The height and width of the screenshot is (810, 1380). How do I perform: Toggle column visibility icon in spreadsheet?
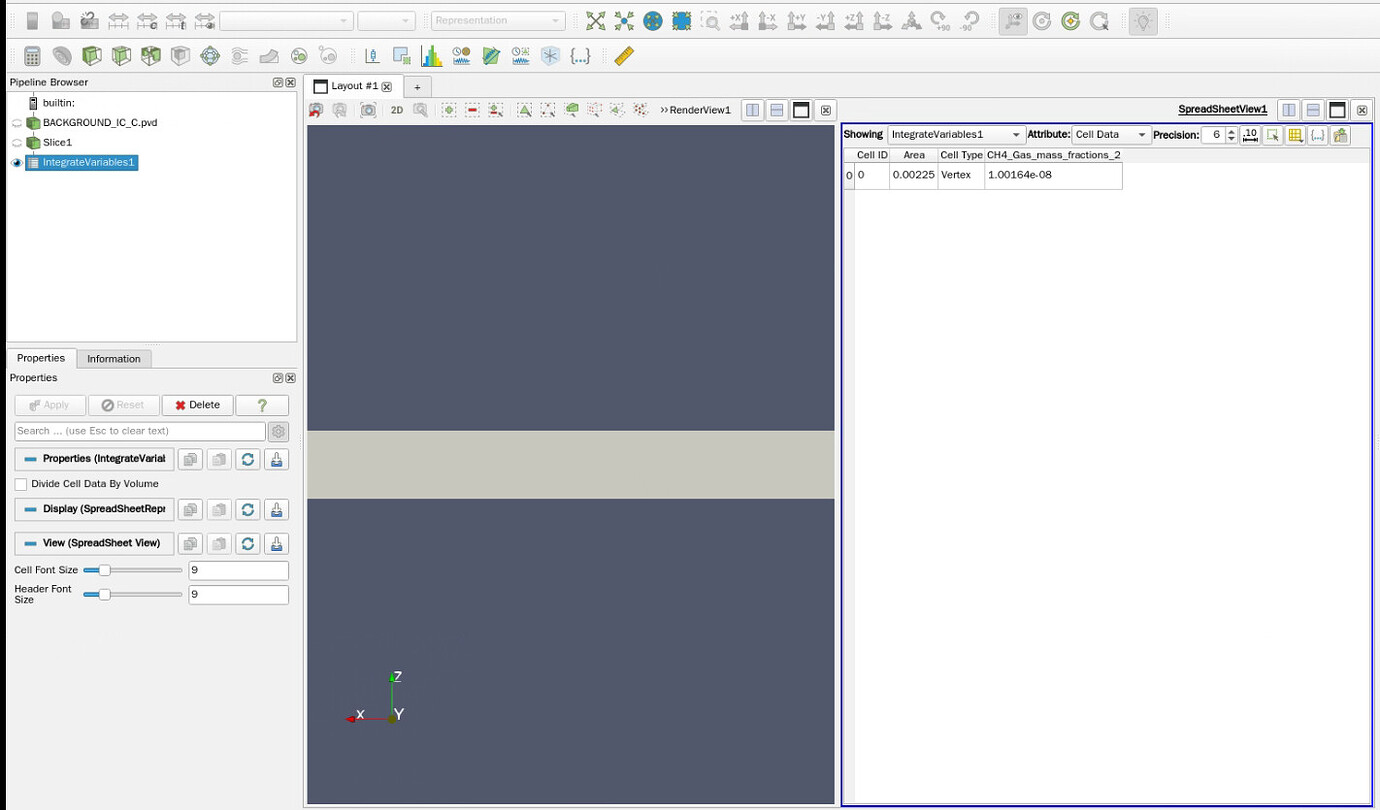1296,135
